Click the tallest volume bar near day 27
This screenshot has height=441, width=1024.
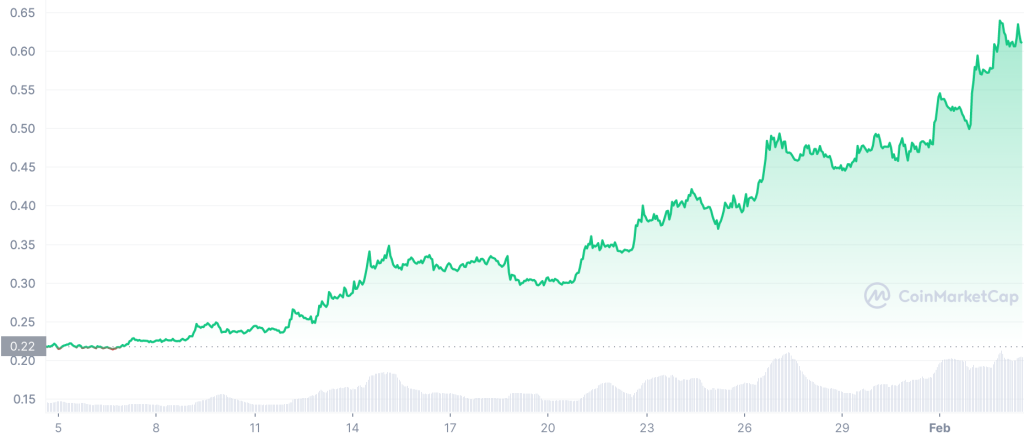coord(789,382)
